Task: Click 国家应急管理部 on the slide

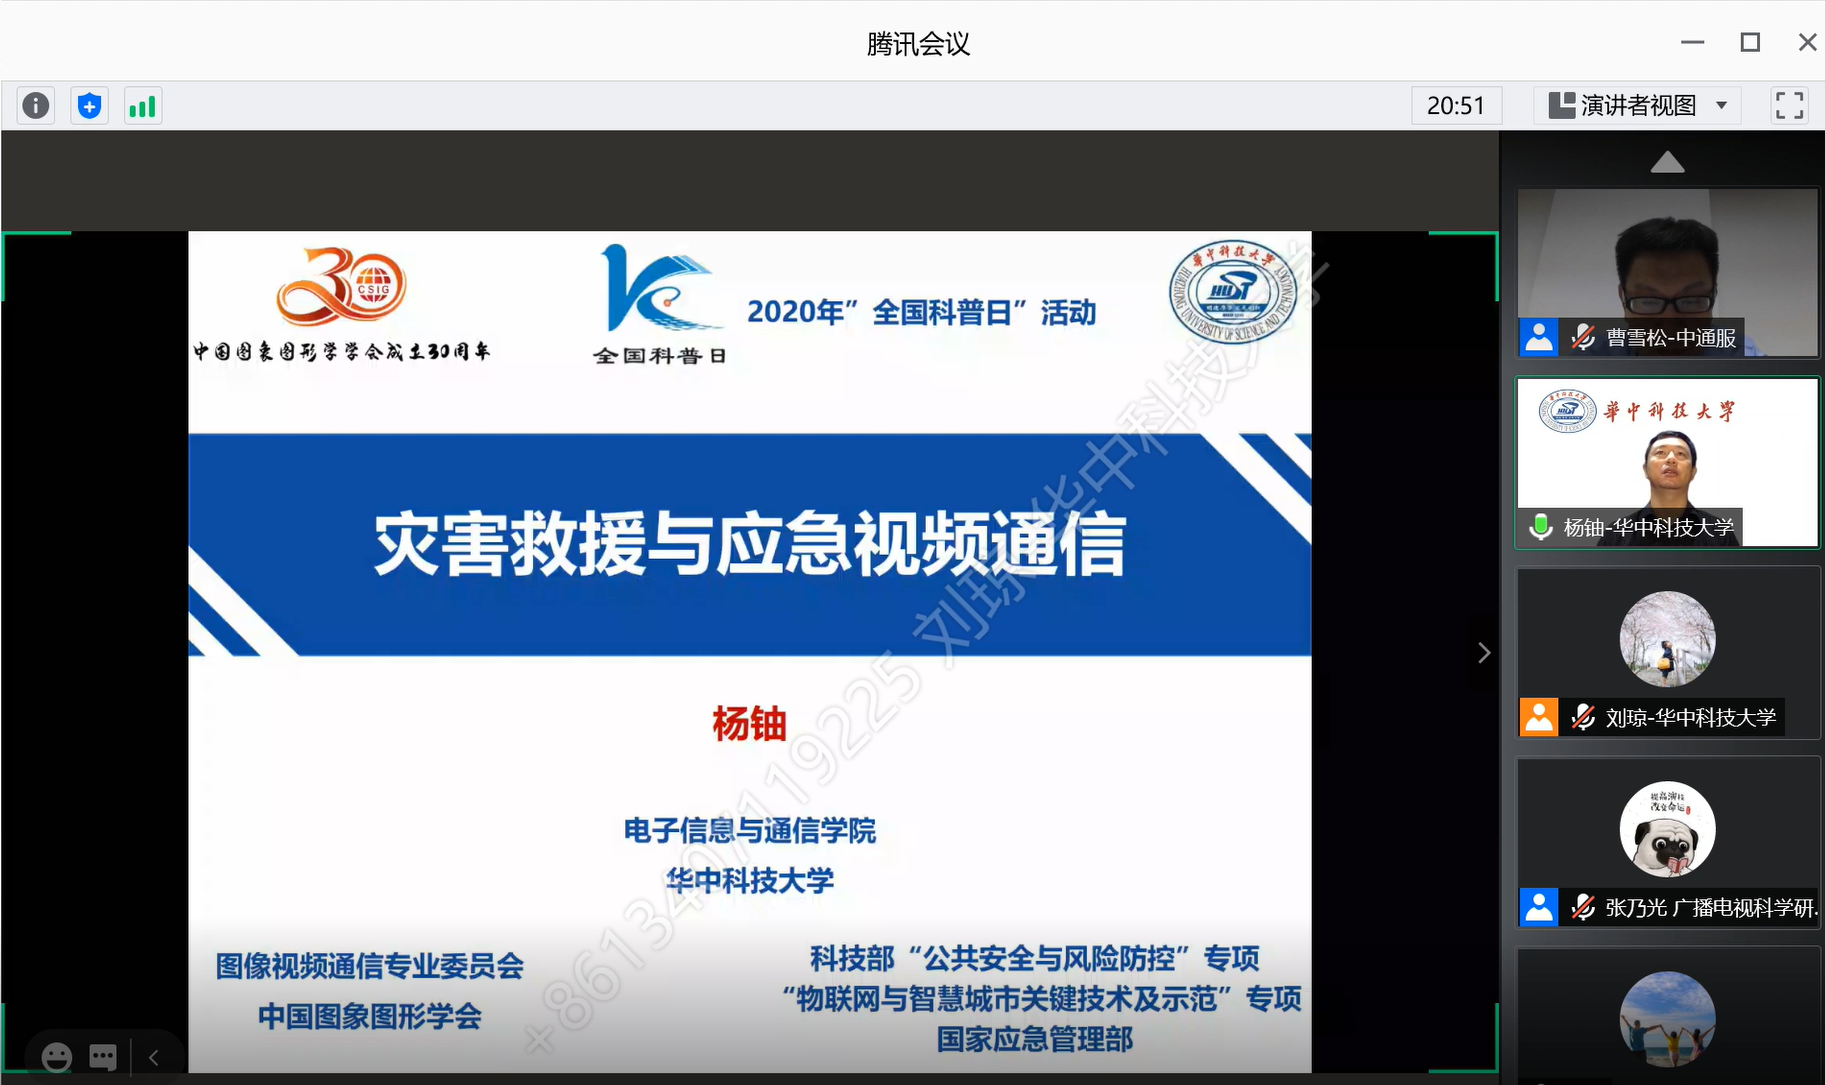Action: point(1035,1039)
